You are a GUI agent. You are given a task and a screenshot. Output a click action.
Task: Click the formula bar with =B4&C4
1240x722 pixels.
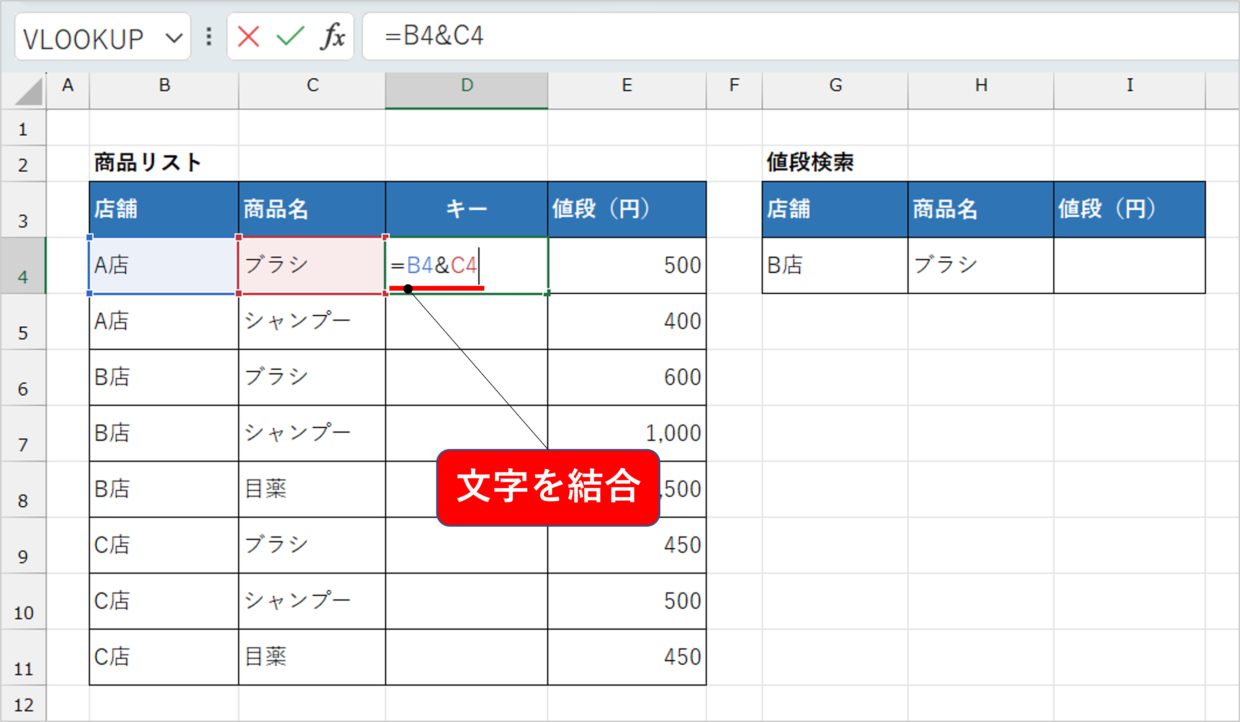(800, 38)
